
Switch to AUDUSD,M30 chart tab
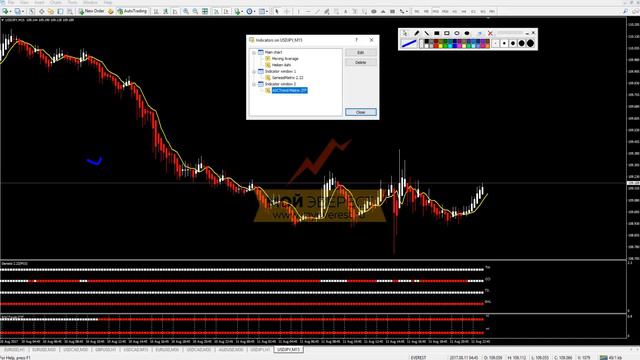click(x=231, y=350)
